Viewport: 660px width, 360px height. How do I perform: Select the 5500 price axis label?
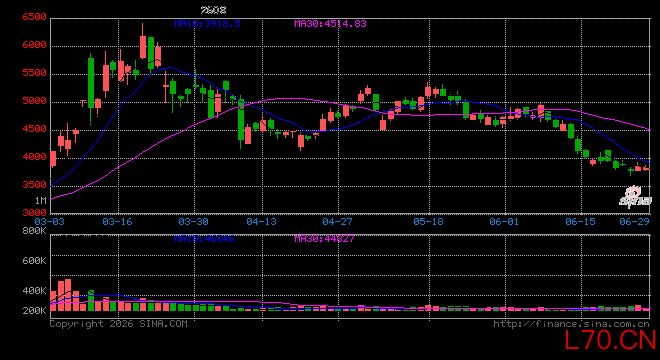(x=35, y=73)
